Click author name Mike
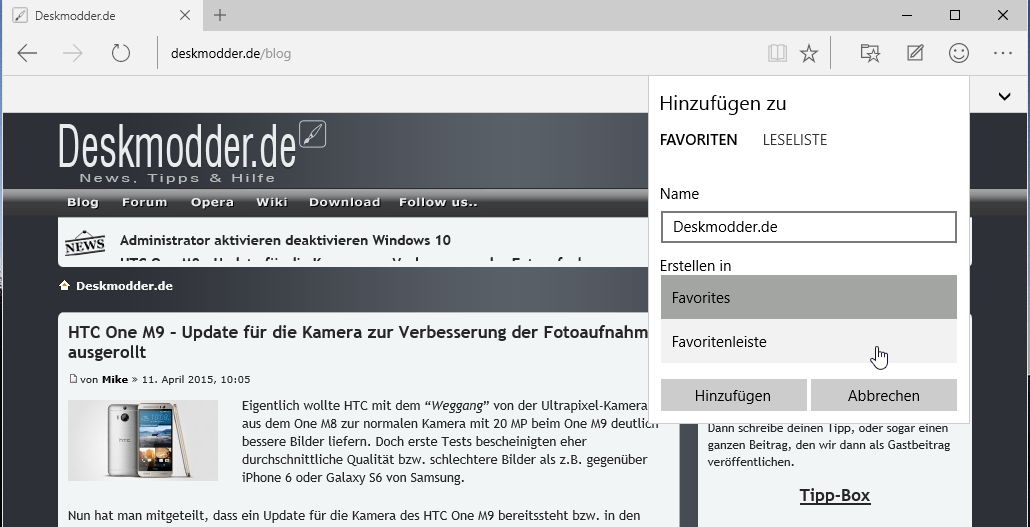1030x527 pixels. 114,379
